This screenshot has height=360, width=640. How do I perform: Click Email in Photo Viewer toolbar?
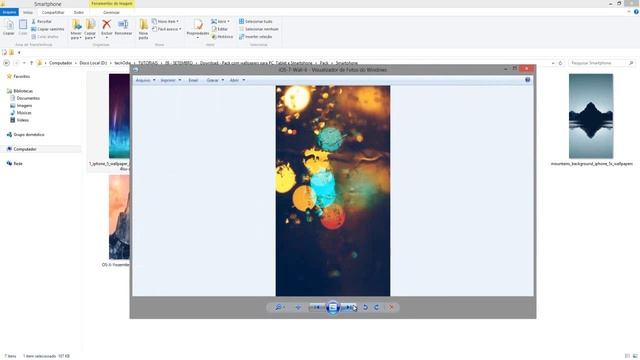click(193, 80)
